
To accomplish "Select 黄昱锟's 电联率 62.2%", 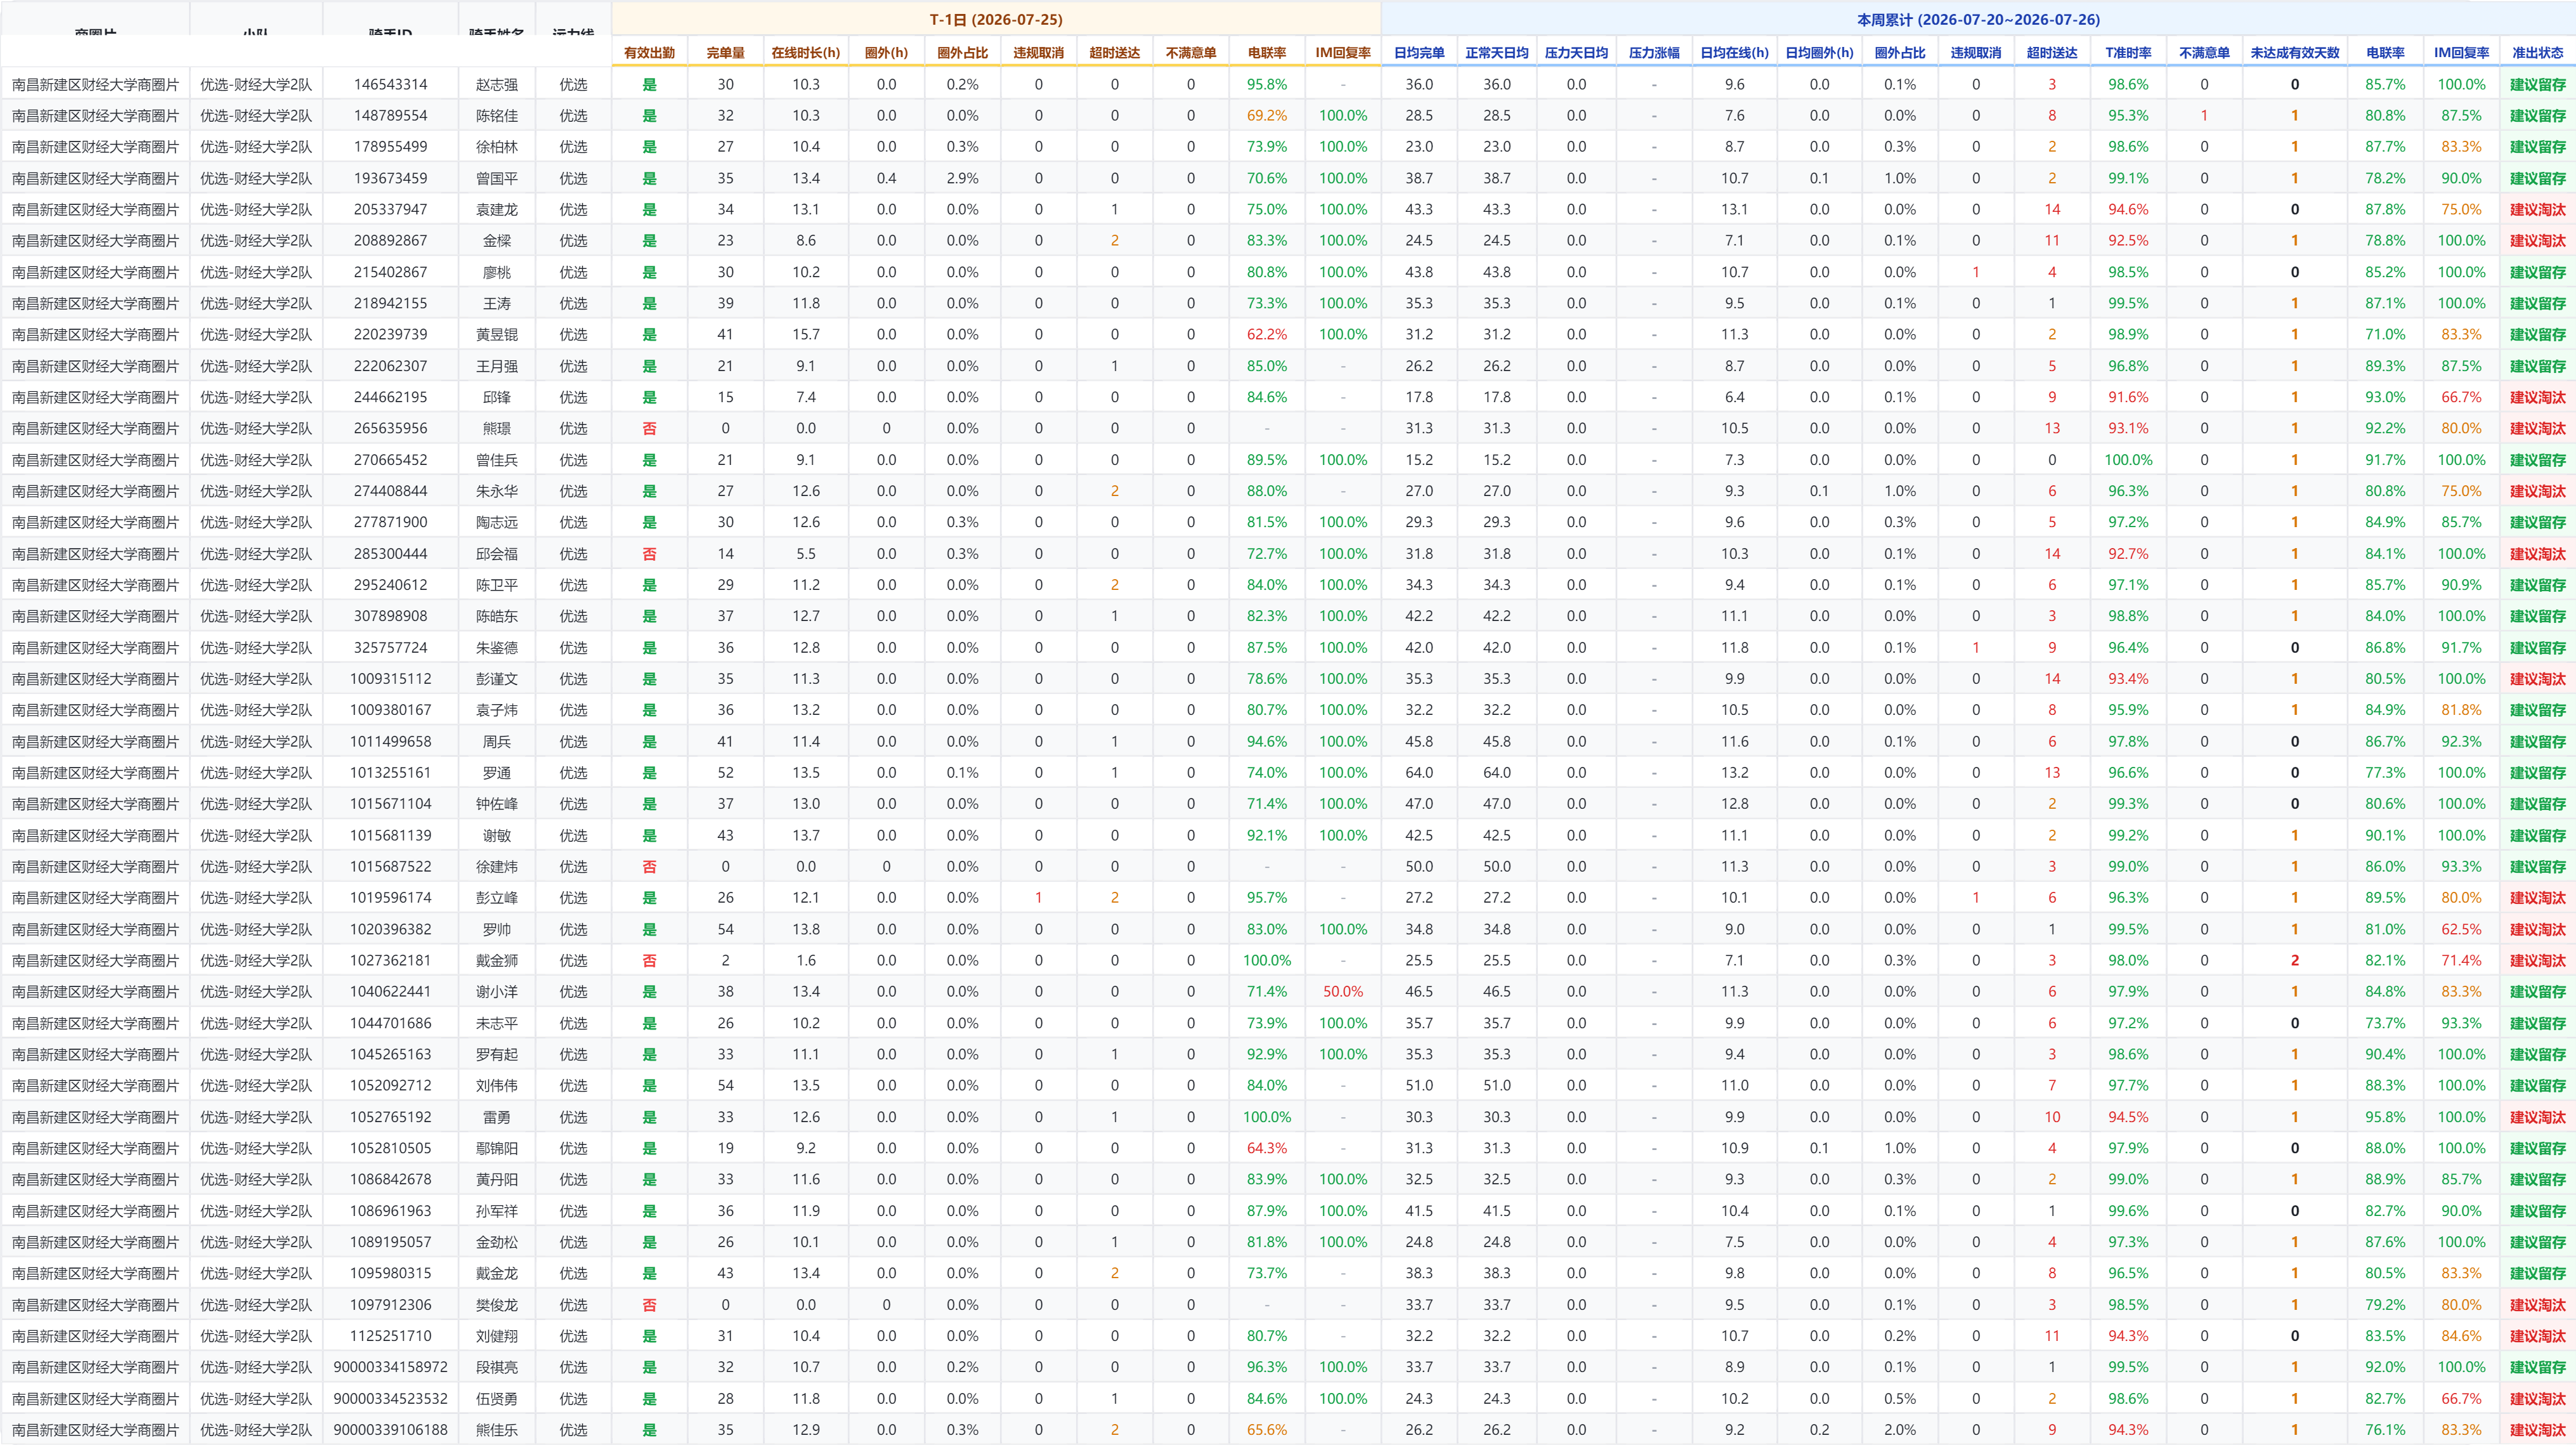I will pyautogui.click(x=1267, y=335).
